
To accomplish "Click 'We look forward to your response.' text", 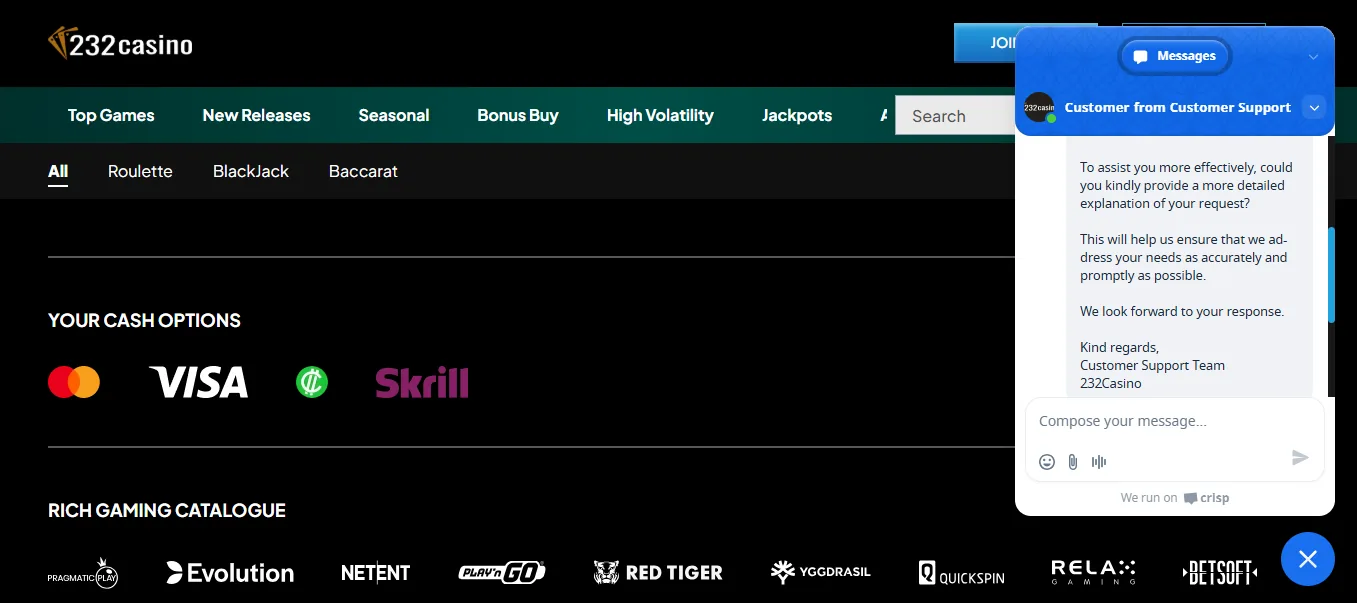I will pos(1182,311).
